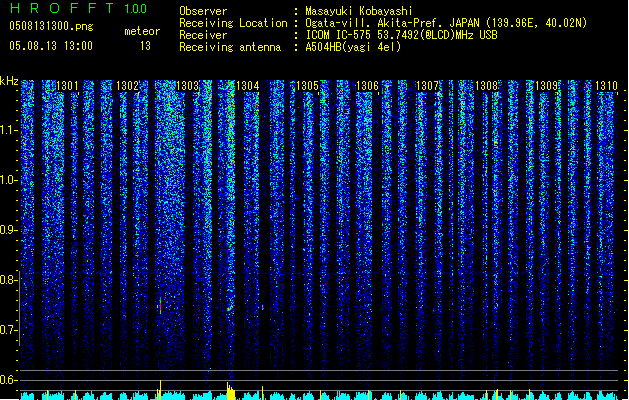Click the 1302 time marker
Image resolution: width=629 pixels, height=400 pixels.
click(x=127, y=86)
